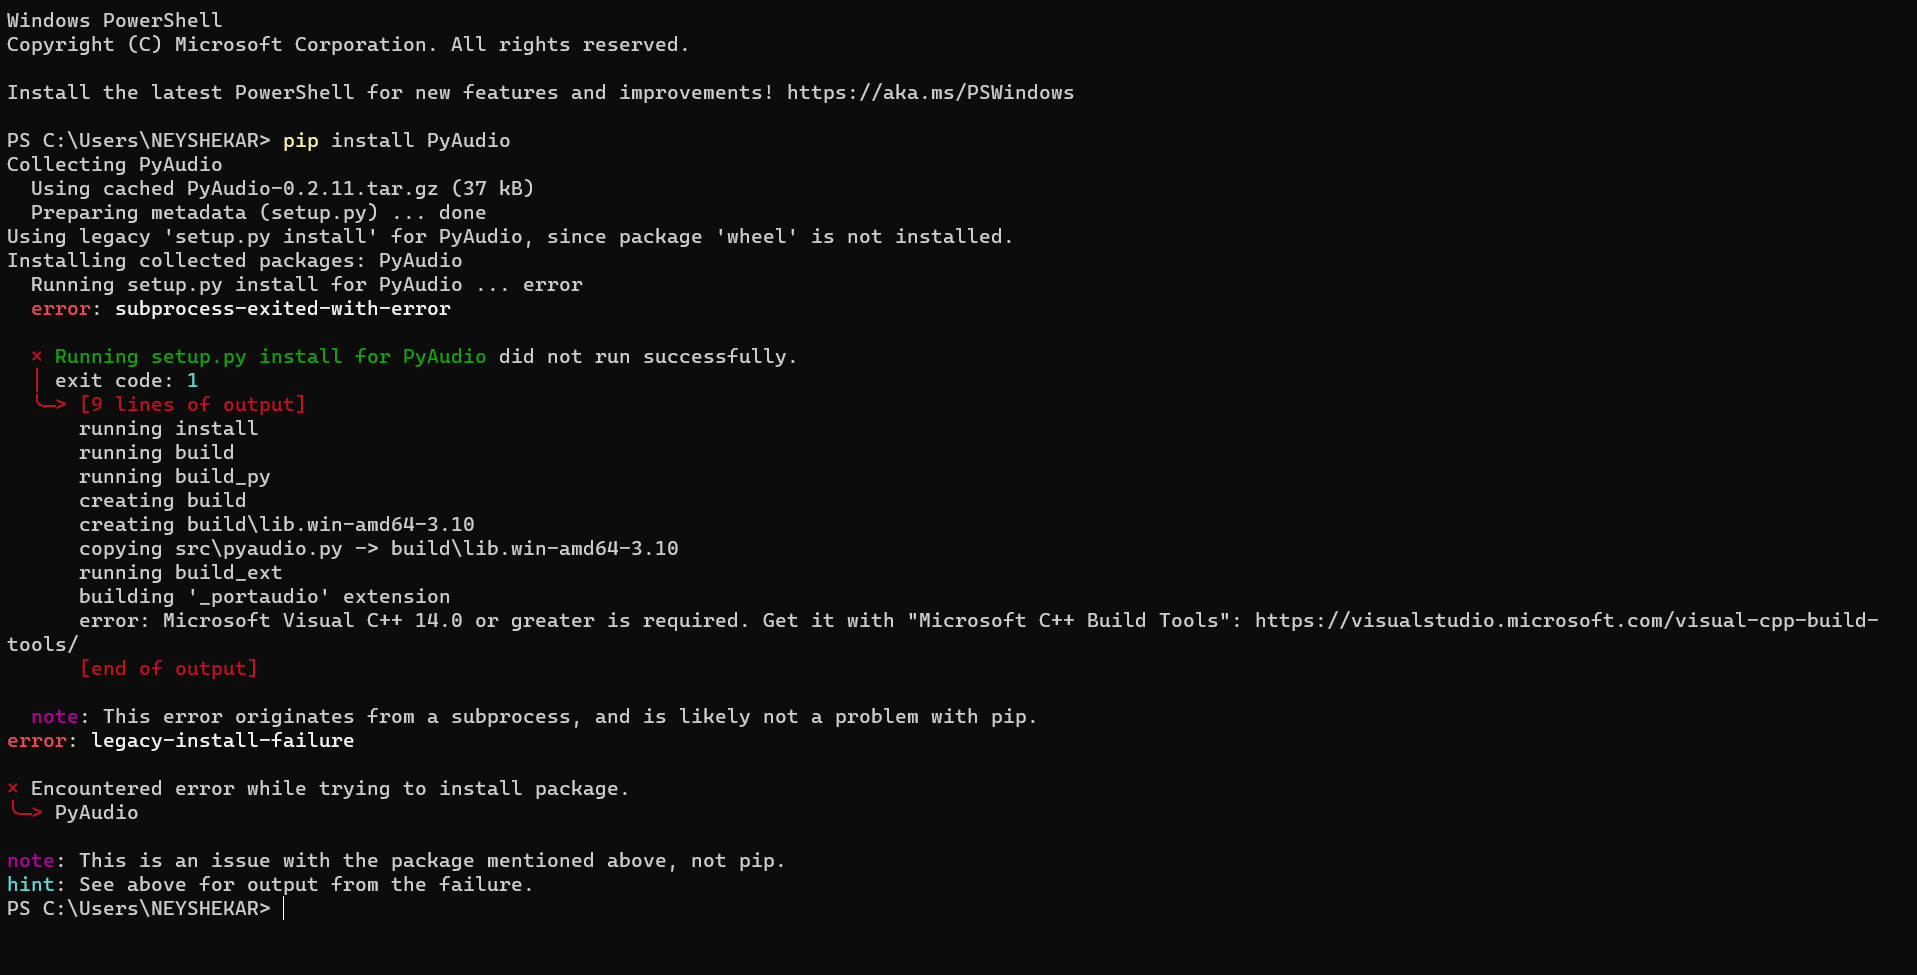Open the visualstudio.microsoft.com visual-cpp-build-tools link
Image resolution: width=1917 pixels, height=975 pixels.
pyautogui.click(x=1566, y=621)
